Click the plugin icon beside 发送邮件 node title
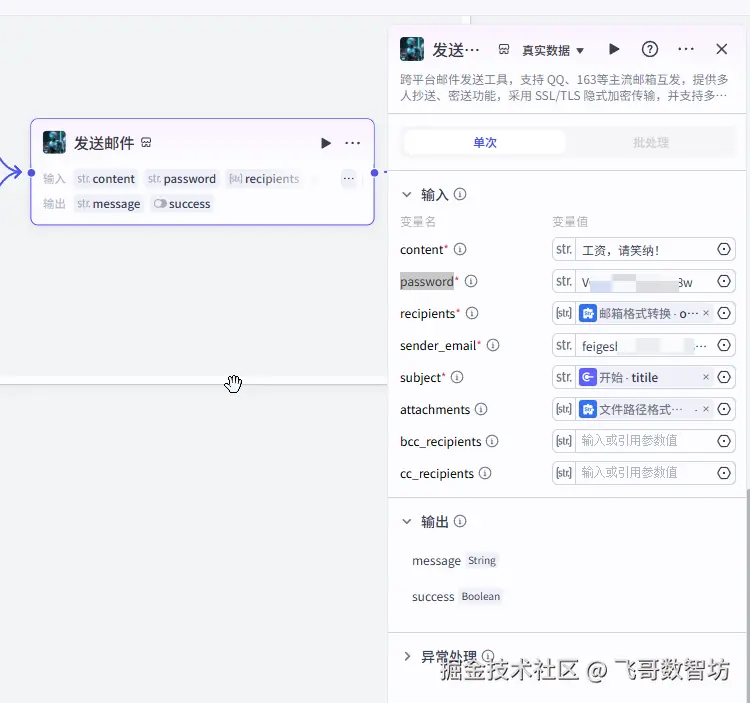This screenshot has width=750, height=703. point(146,143)
